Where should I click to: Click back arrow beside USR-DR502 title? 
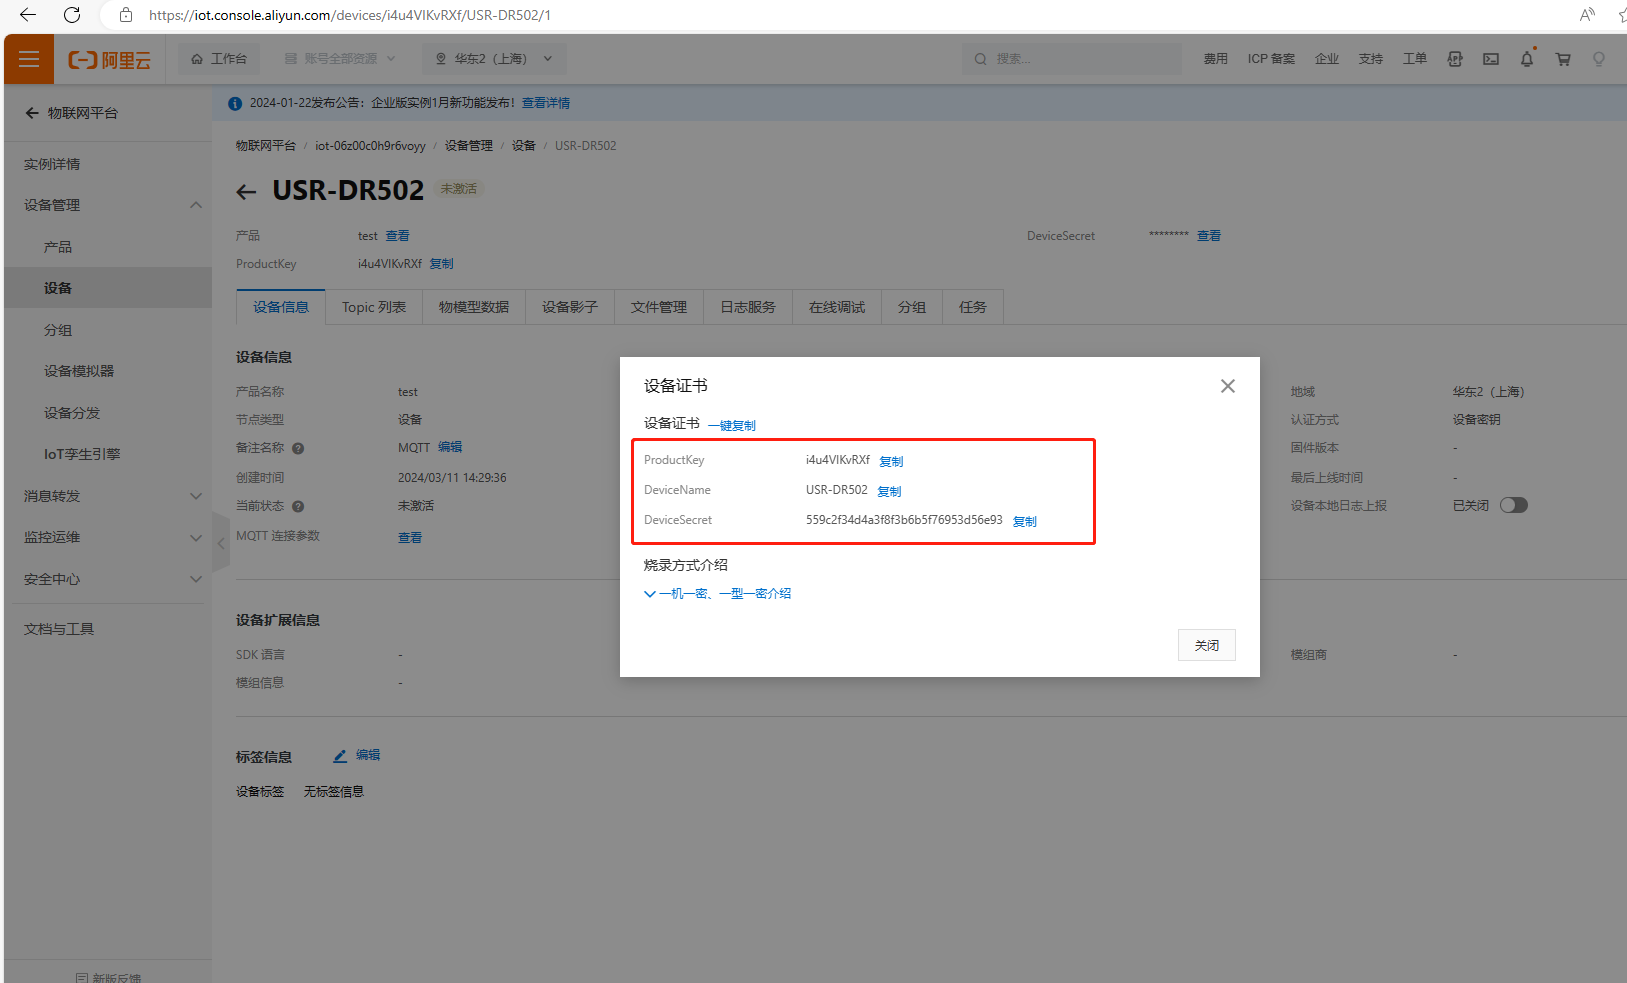pos(246,192)
